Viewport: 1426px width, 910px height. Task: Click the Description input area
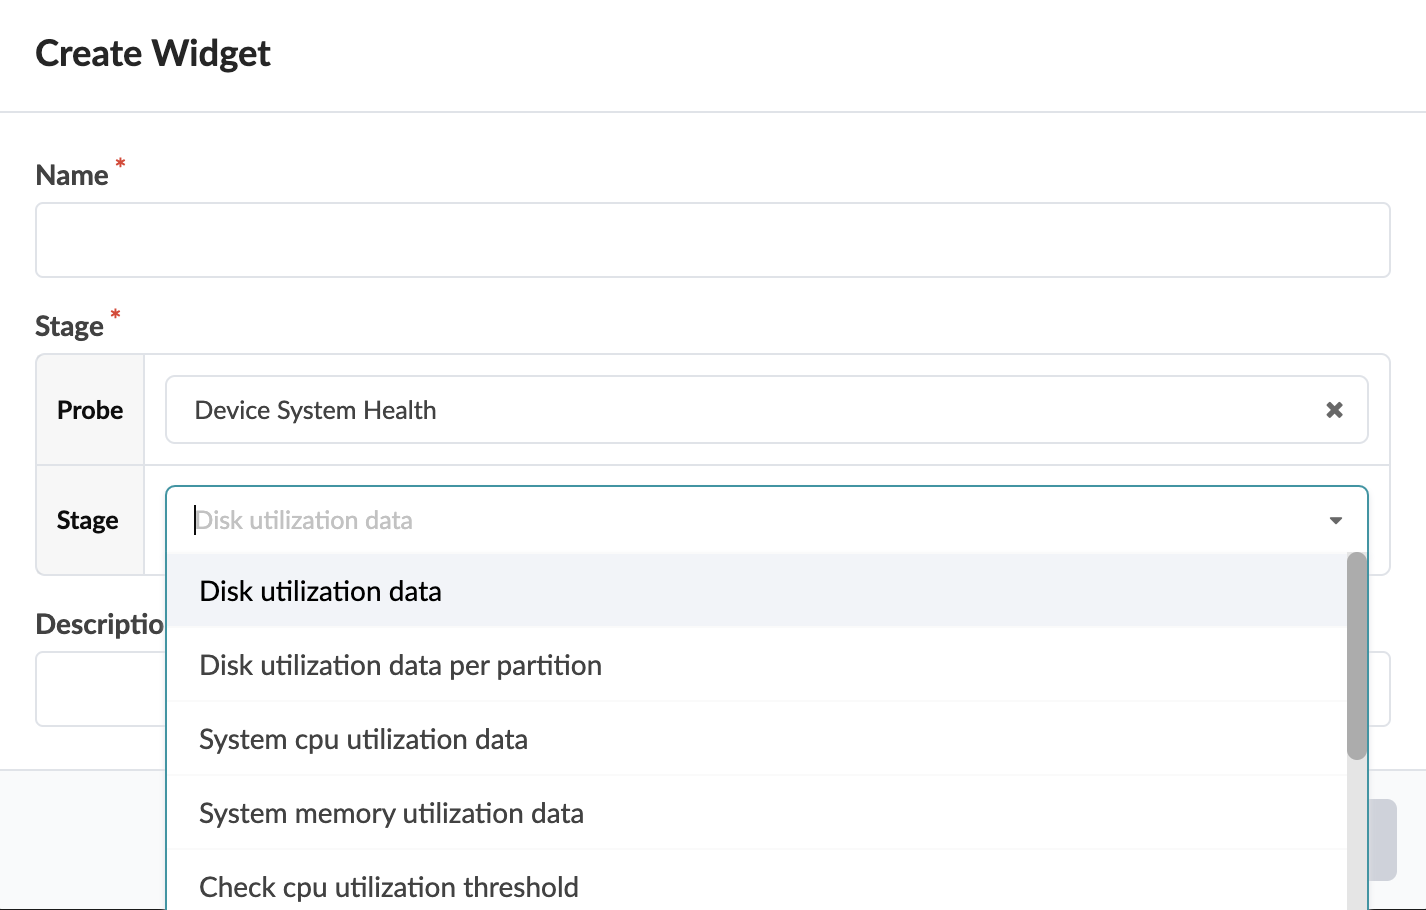point(100,689)
